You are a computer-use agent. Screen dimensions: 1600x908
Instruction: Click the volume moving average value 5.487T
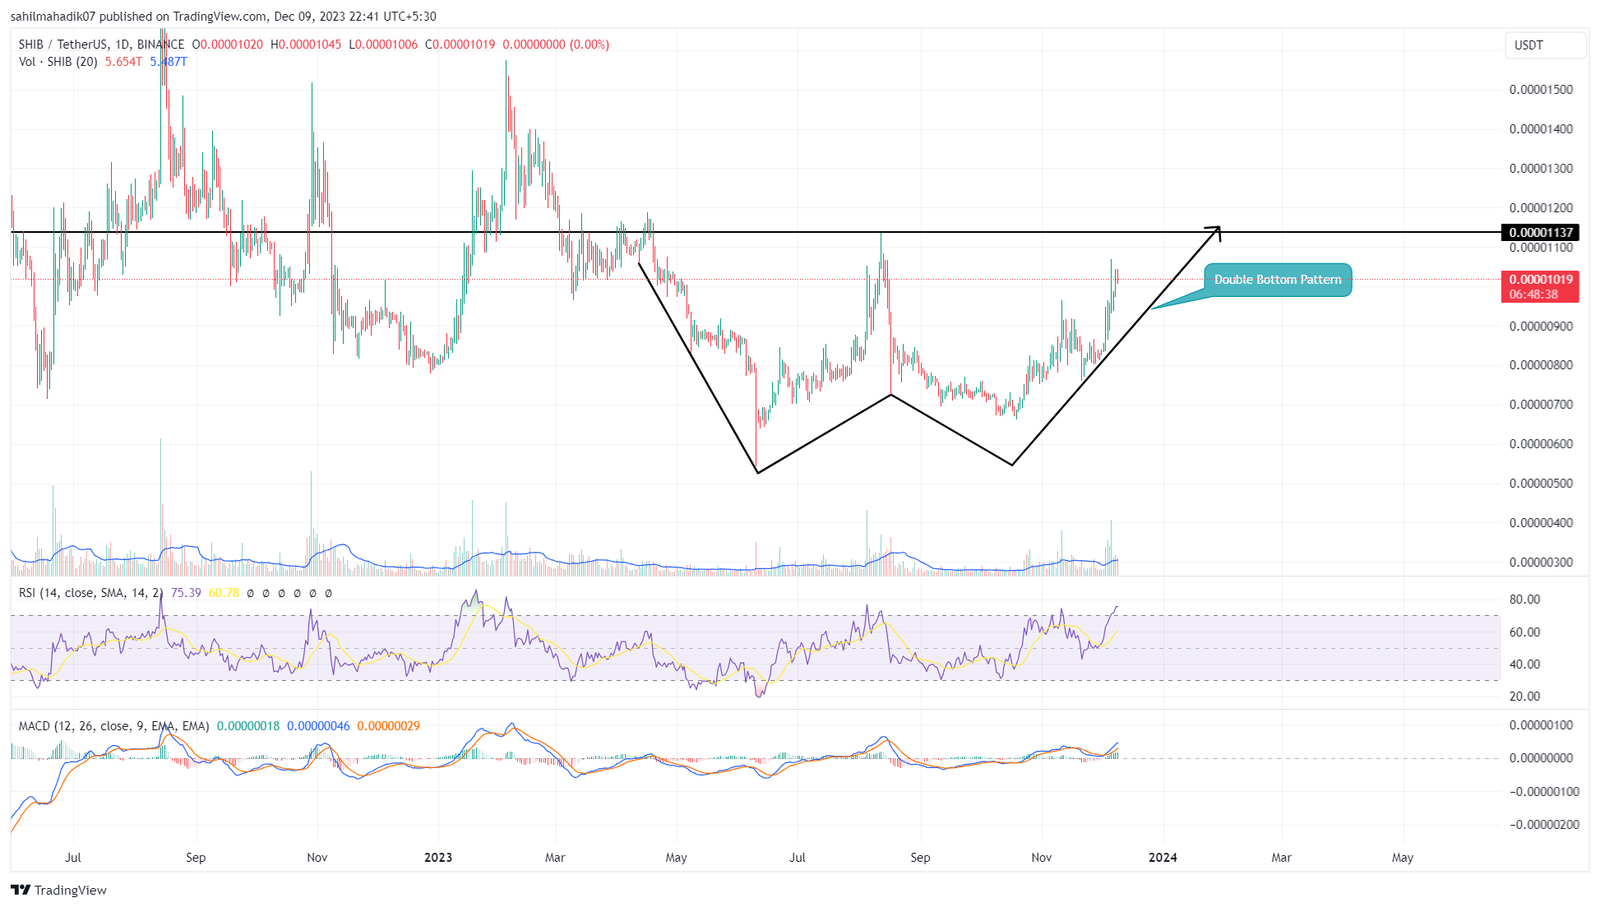(168, 62)
